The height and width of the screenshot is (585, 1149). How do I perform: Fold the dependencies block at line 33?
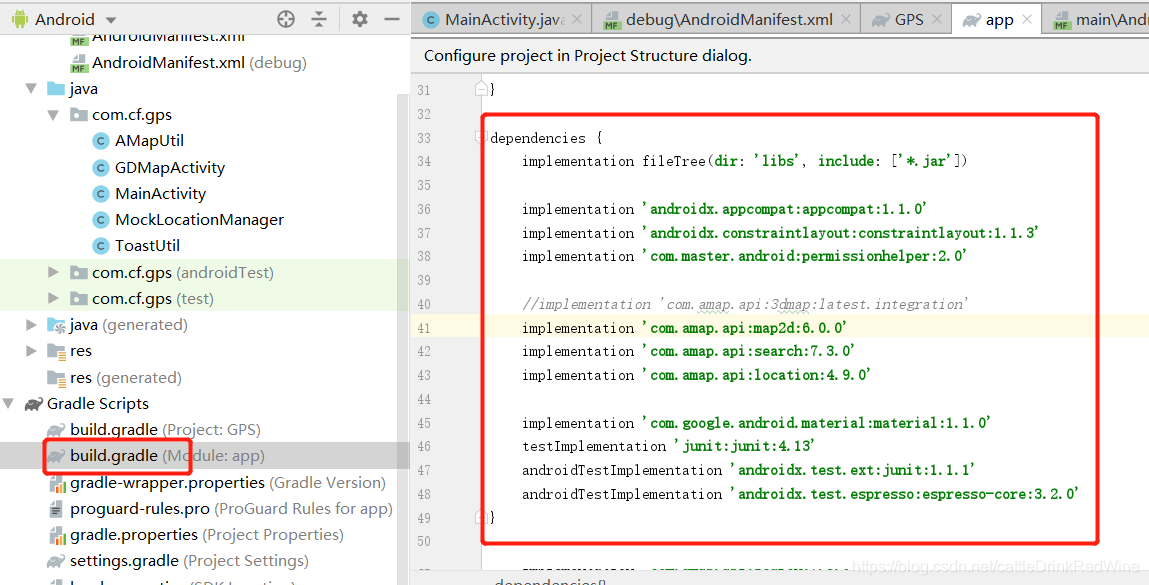pyautogui.click(x=481, y=136)
